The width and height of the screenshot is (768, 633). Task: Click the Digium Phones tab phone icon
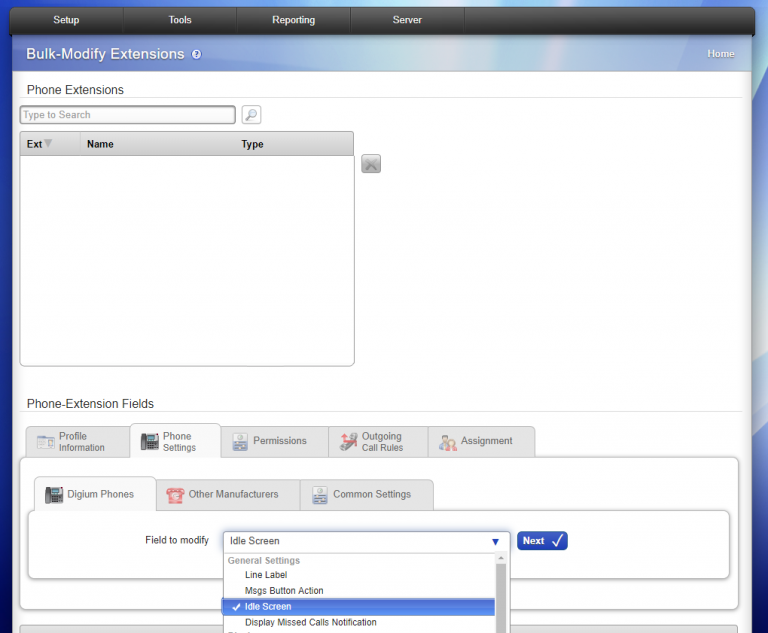(x=54, y=495)
